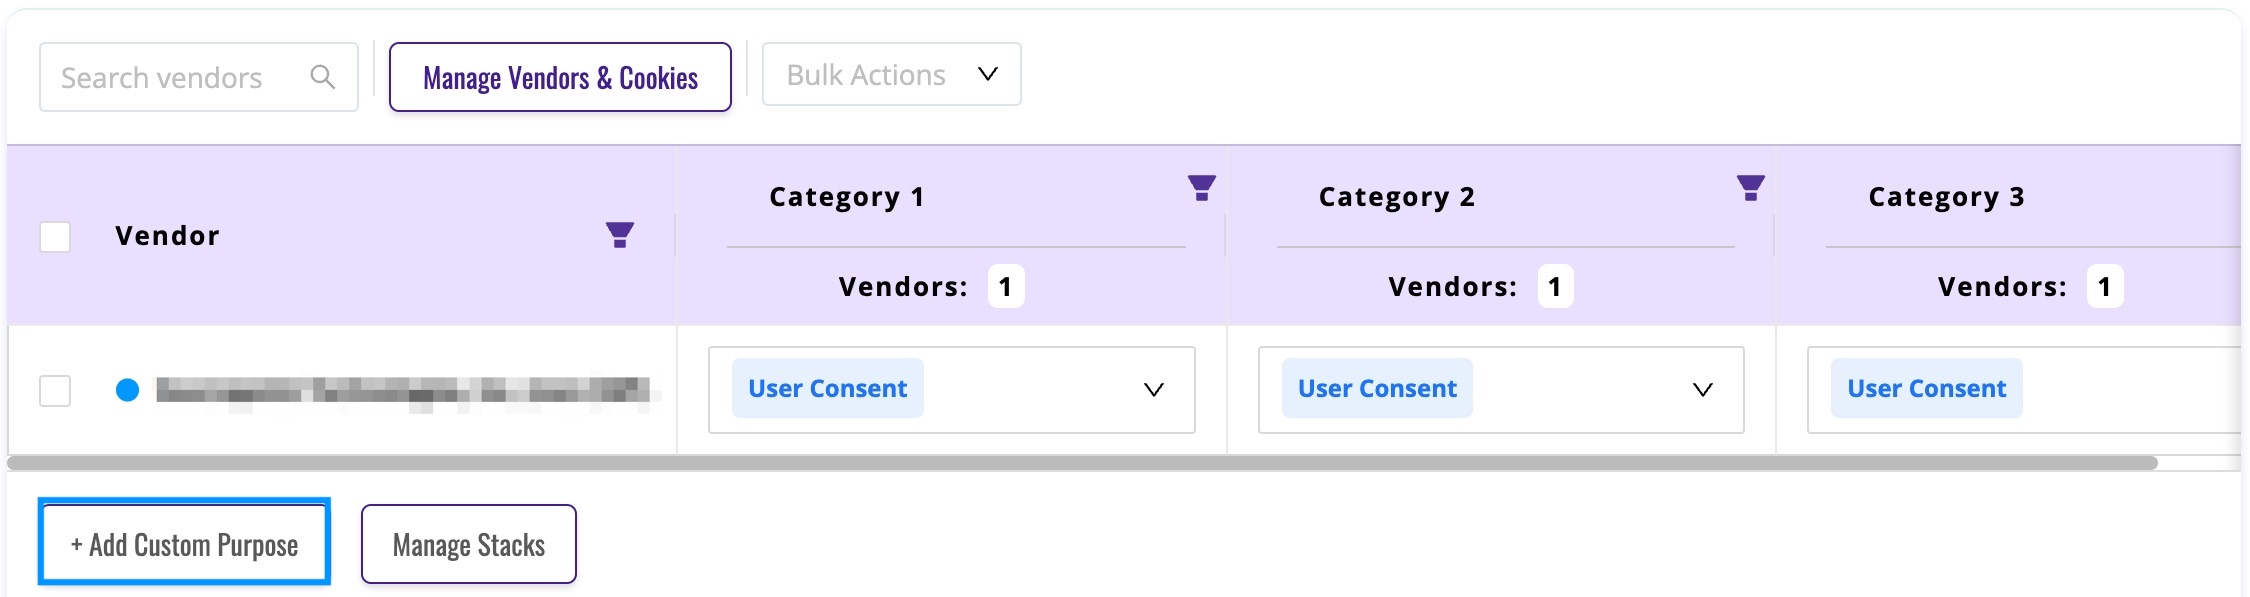Click Category 1 vendors count badge

click(x=1006, y=287)
